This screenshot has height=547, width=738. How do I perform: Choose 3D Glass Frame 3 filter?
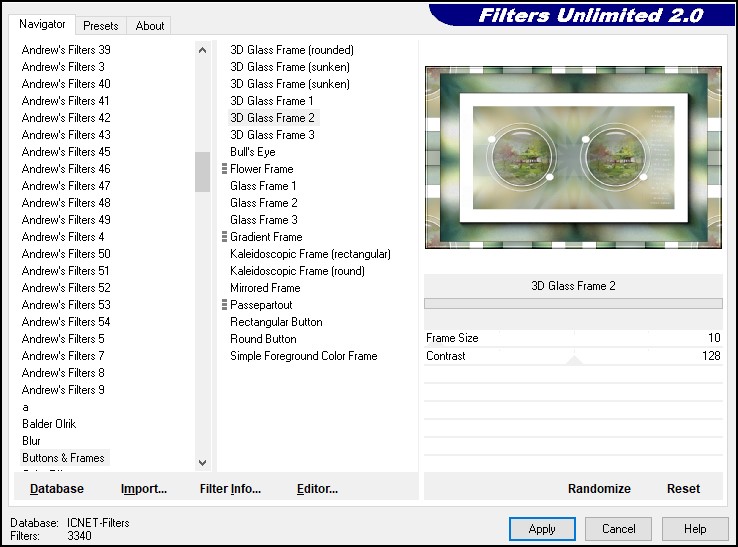[273, 135]
